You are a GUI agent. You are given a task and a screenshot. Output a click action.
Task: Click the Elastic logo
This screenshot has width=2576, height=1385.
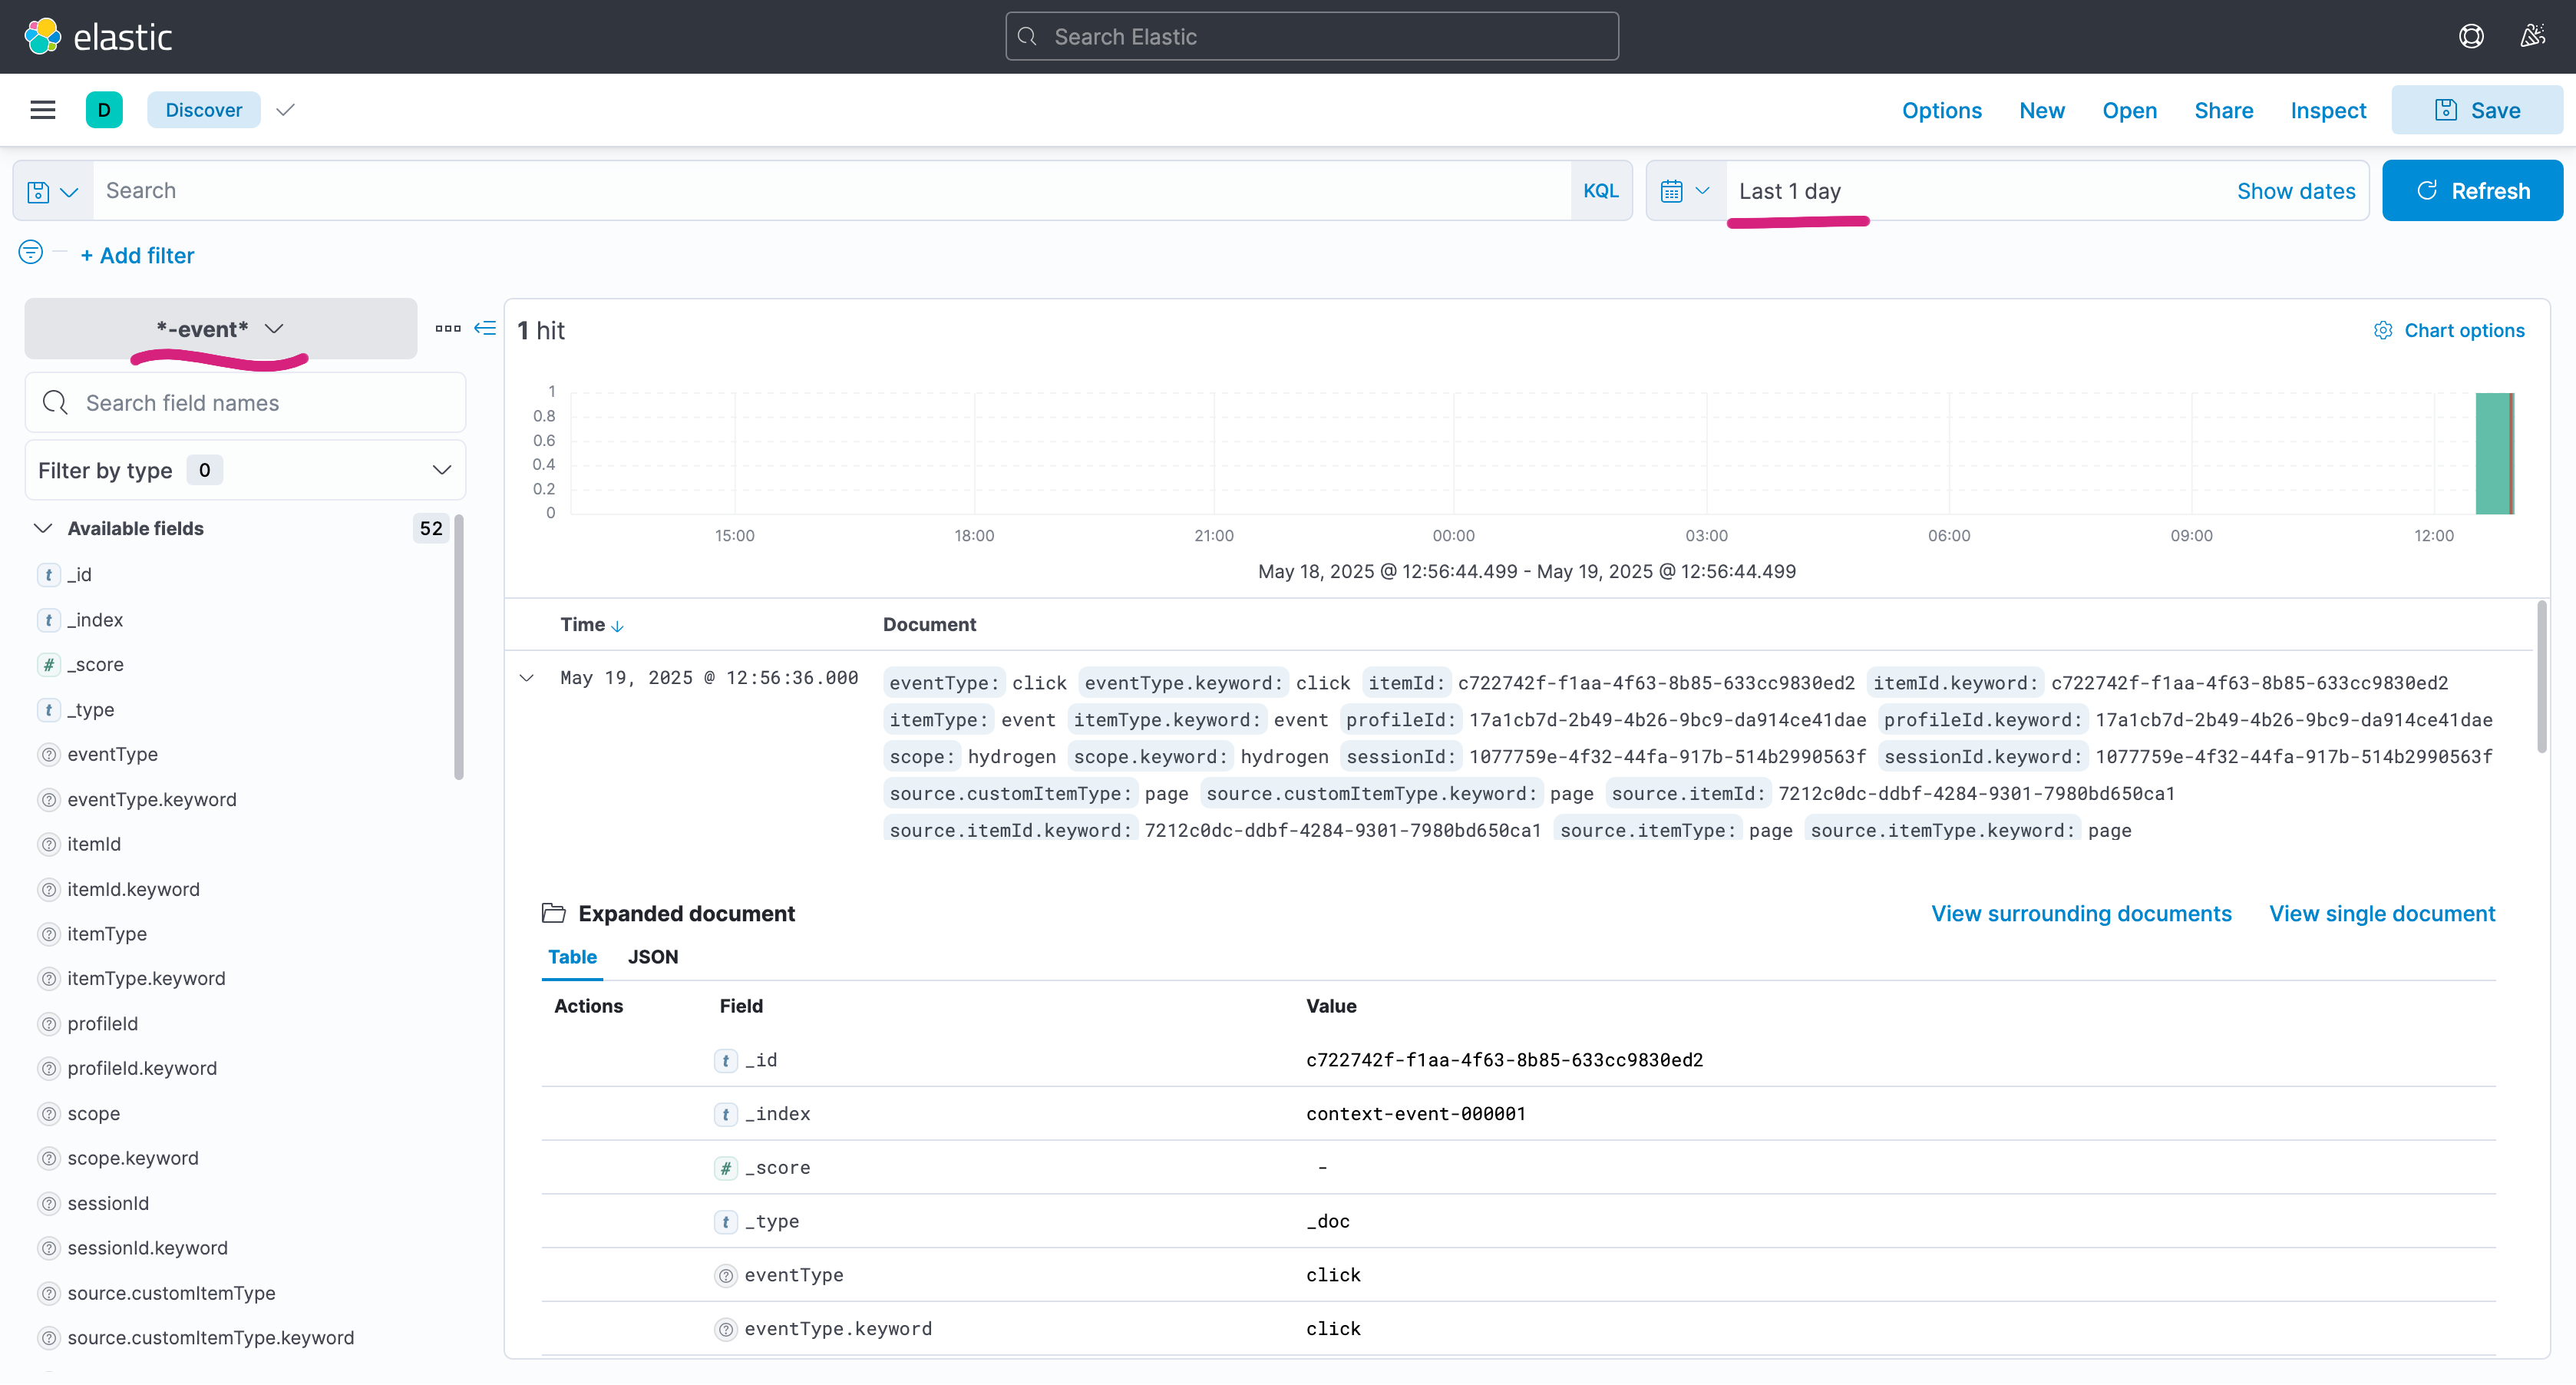click(98, 37)
